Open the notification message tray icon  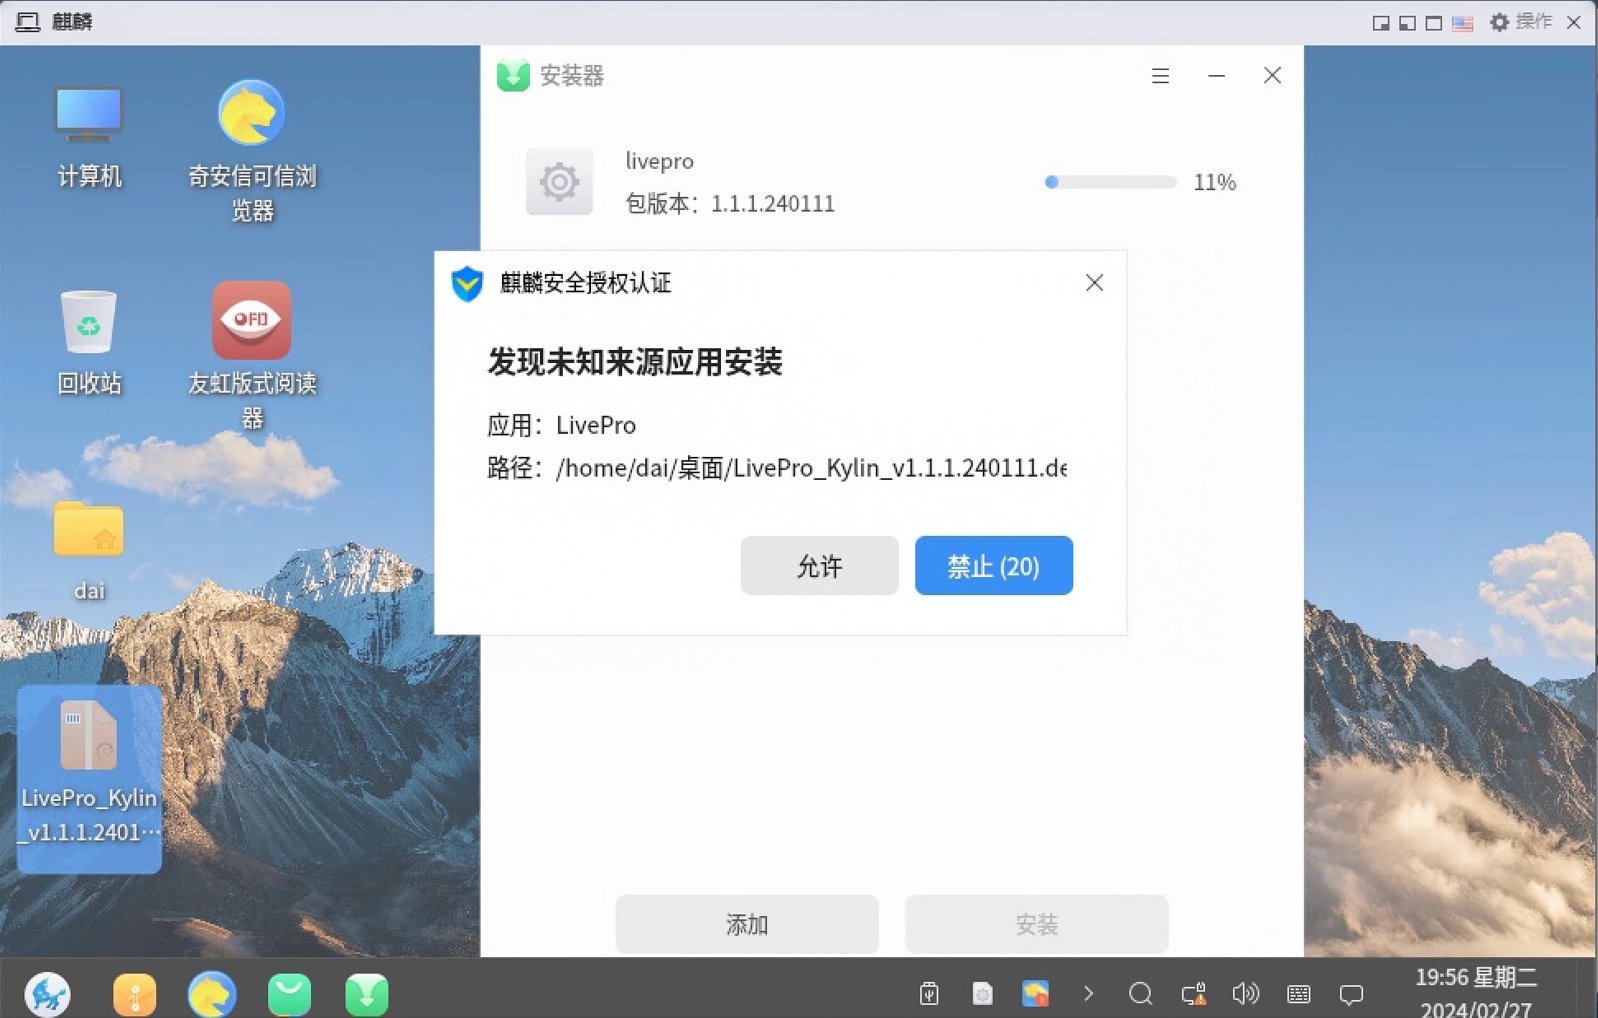tap(1351, 993)
